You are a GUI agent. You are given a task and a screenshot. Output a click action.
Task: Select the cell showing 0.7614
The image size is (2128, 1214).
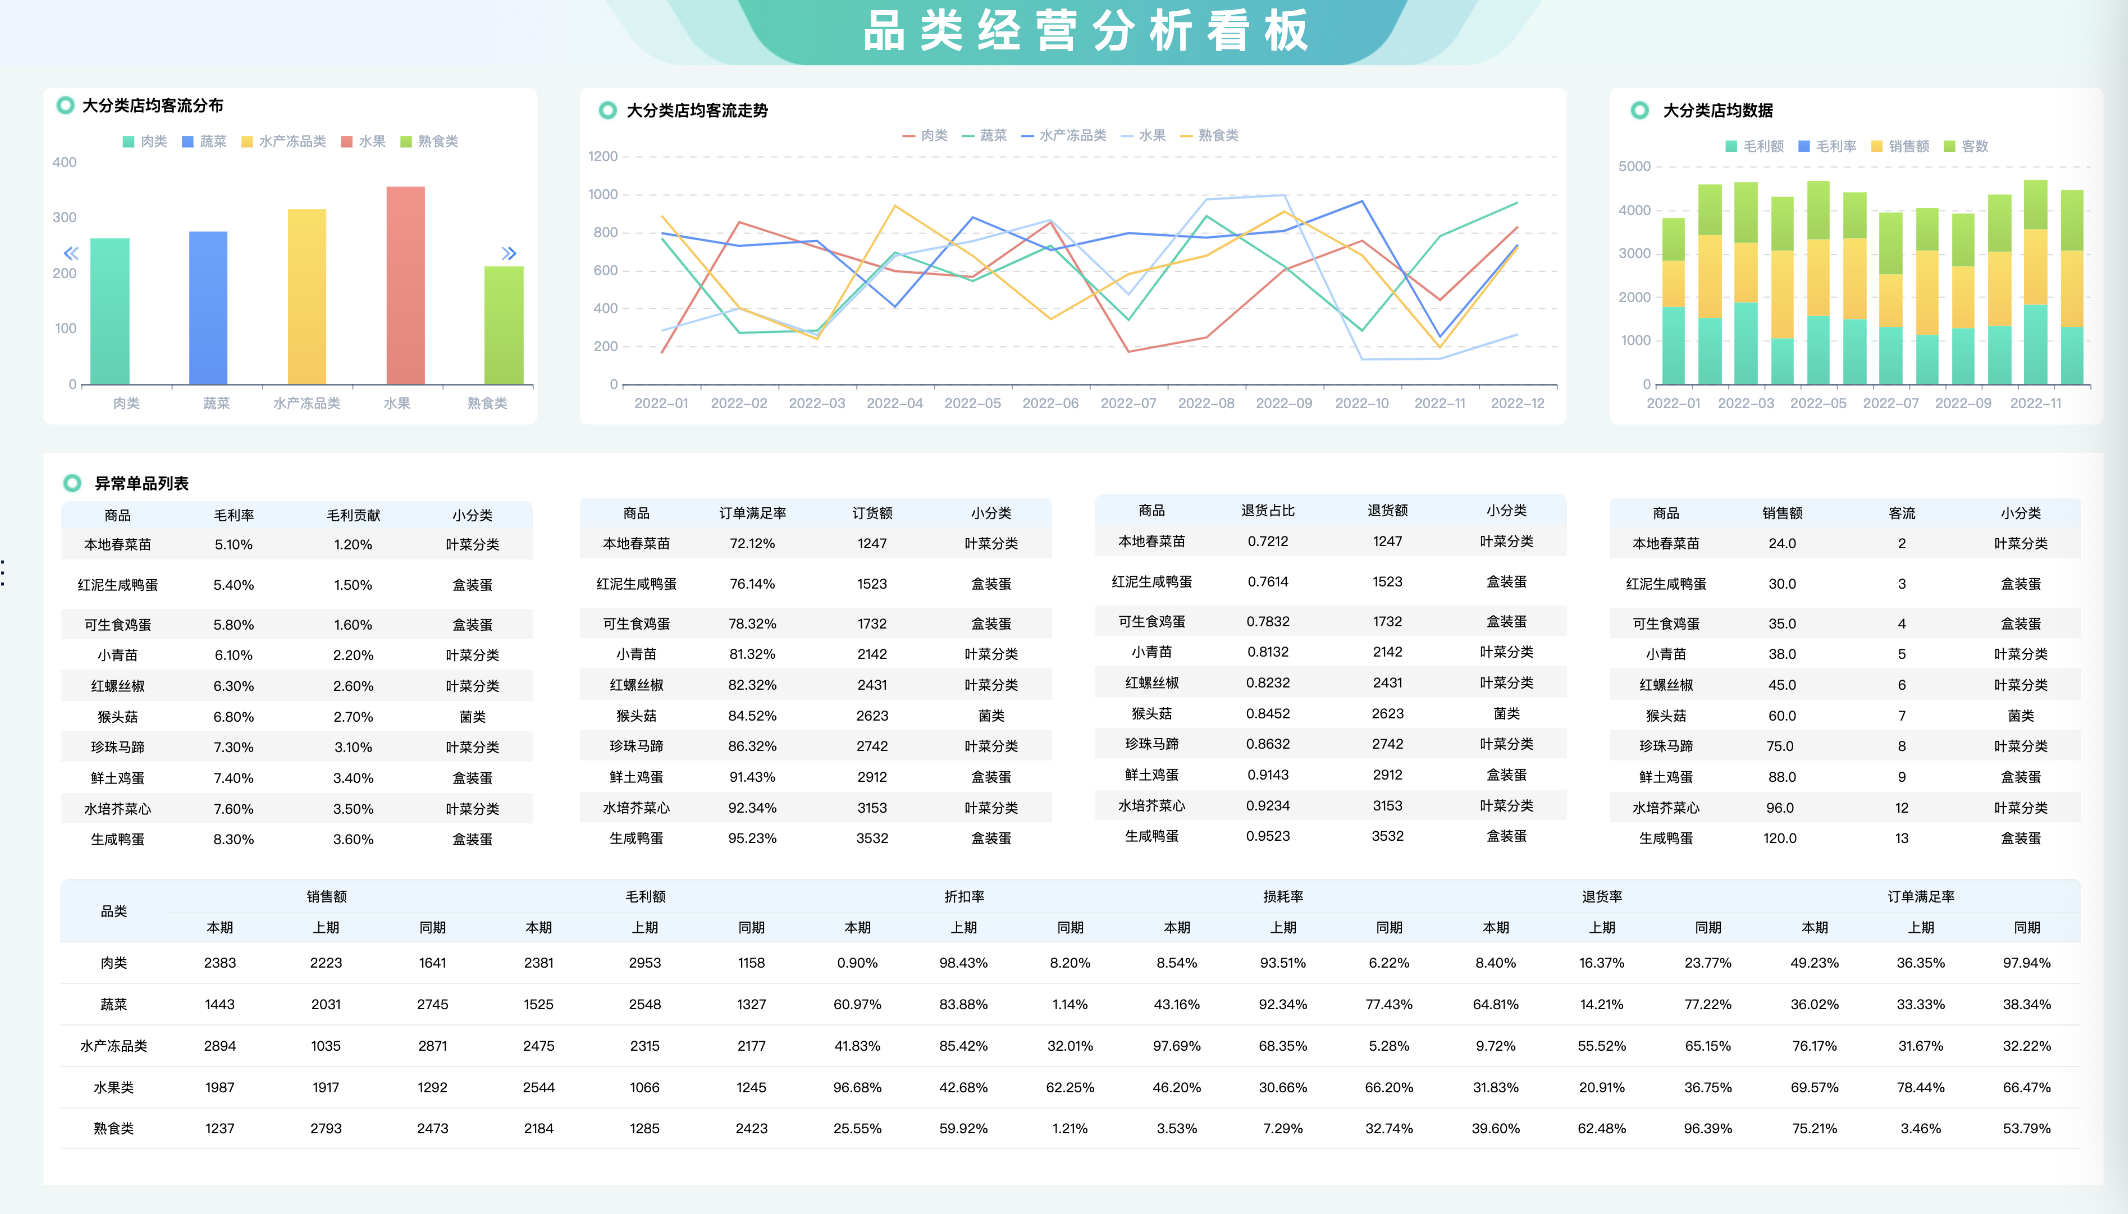point(1268,581)
